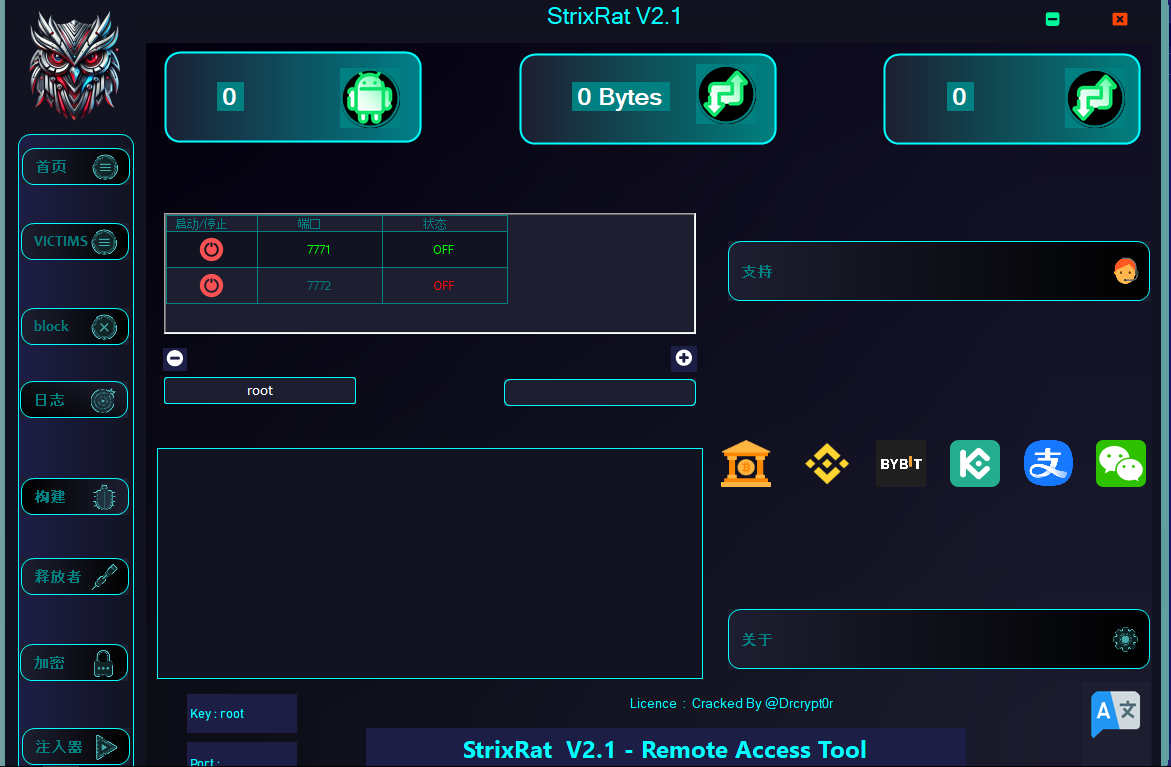1171x767 pixels.
Task: Click the transfer arrows icon in right counter card
Action: [1095, 98]
